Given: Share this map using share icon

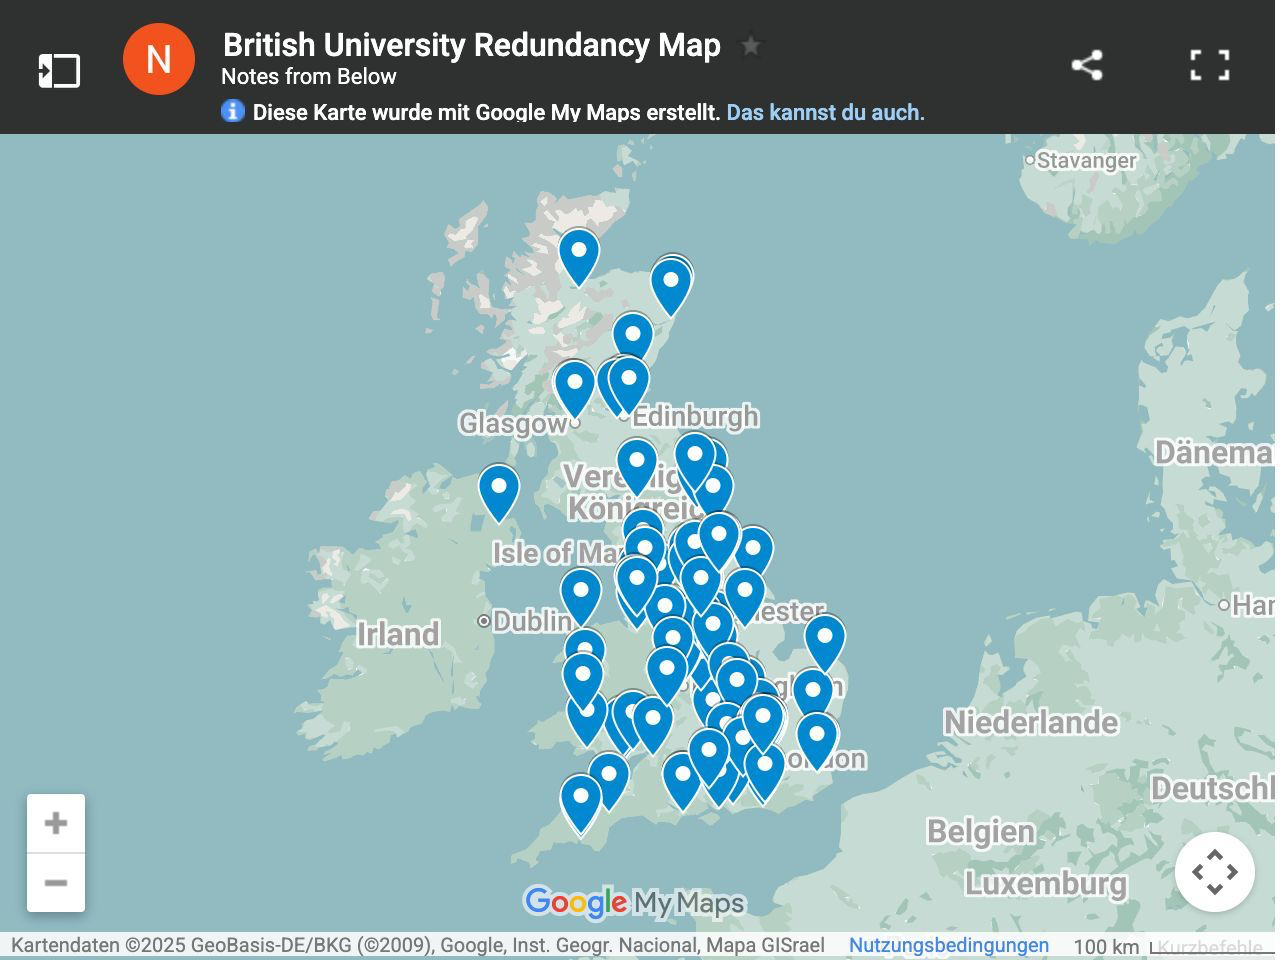Looking at the screenshot, I should click(x=1087, y=66).
